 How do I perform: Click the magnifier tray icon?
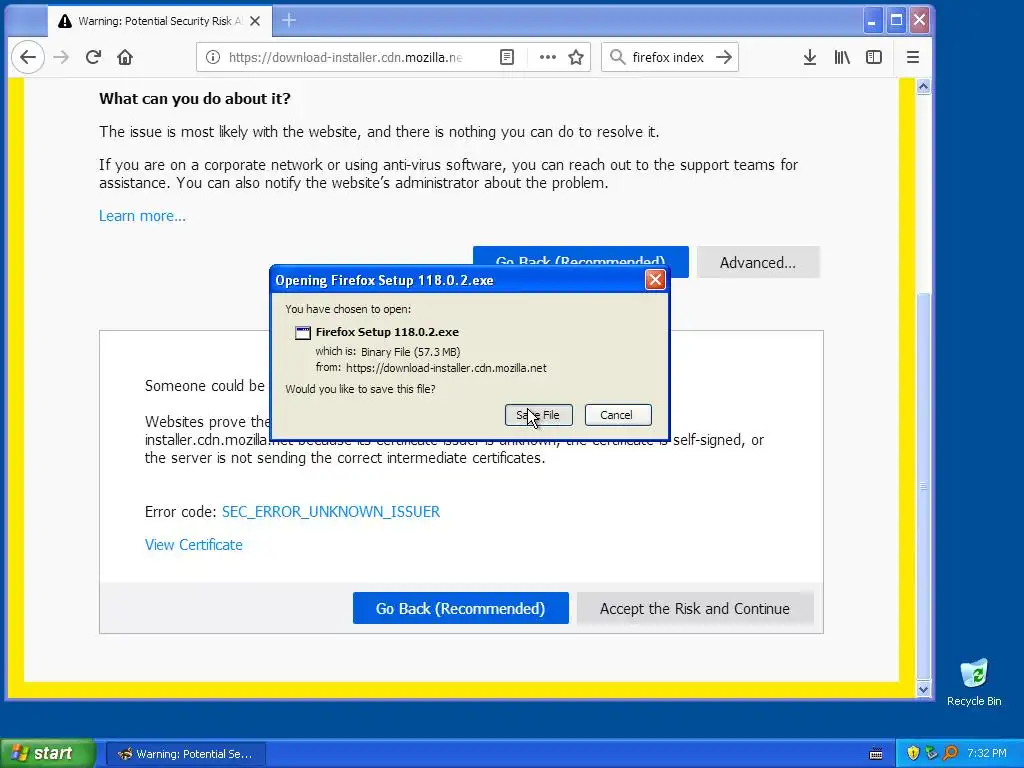[950, 754]
